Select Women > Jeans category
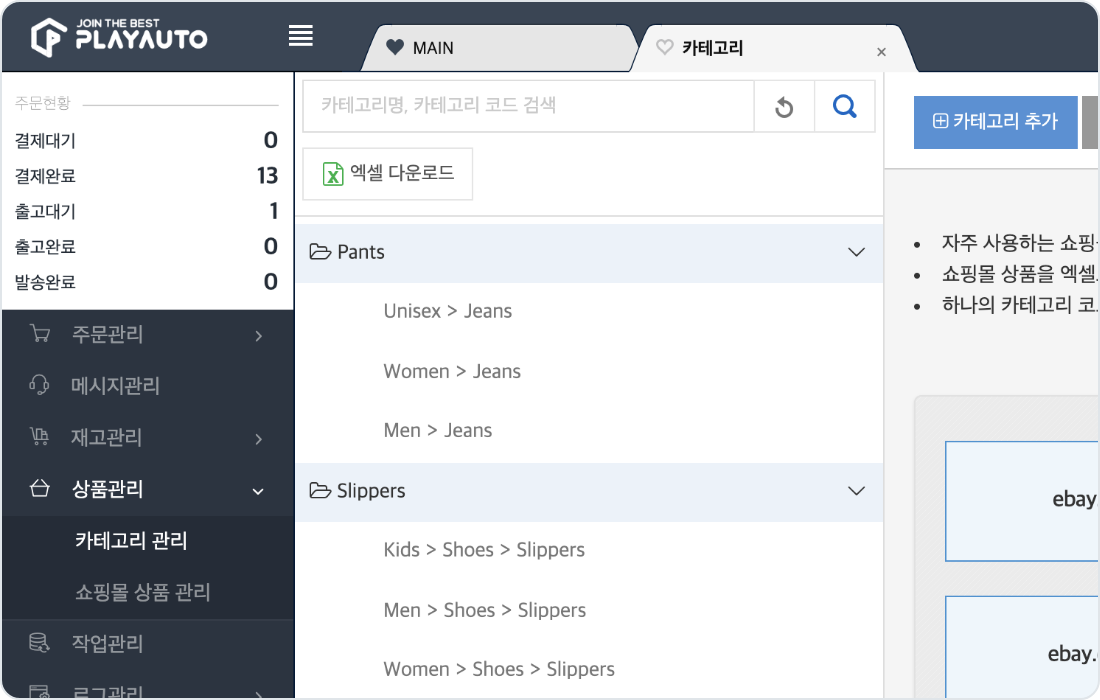This screenshot has width=1100, height=700. tap(452, 371)
